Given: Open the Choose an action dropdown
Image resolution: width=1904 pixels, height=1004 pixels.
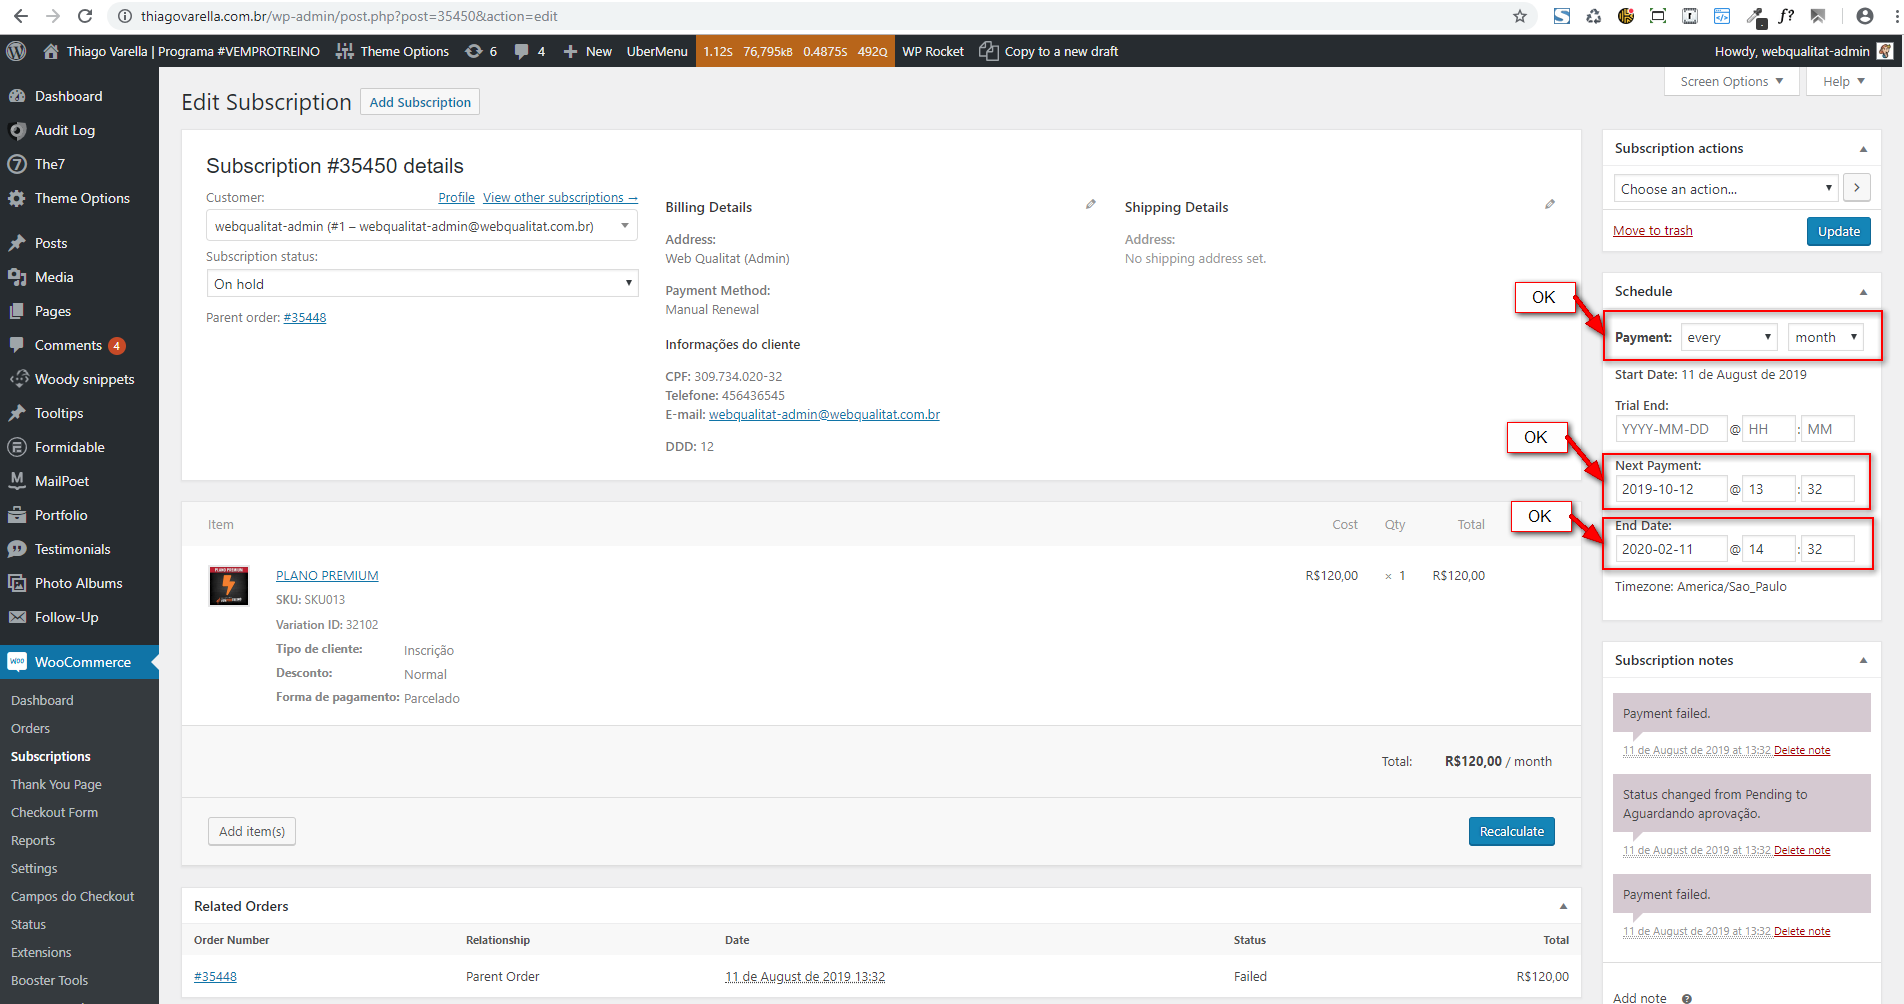Looking at the screenshot, I should coord(1726,188).
